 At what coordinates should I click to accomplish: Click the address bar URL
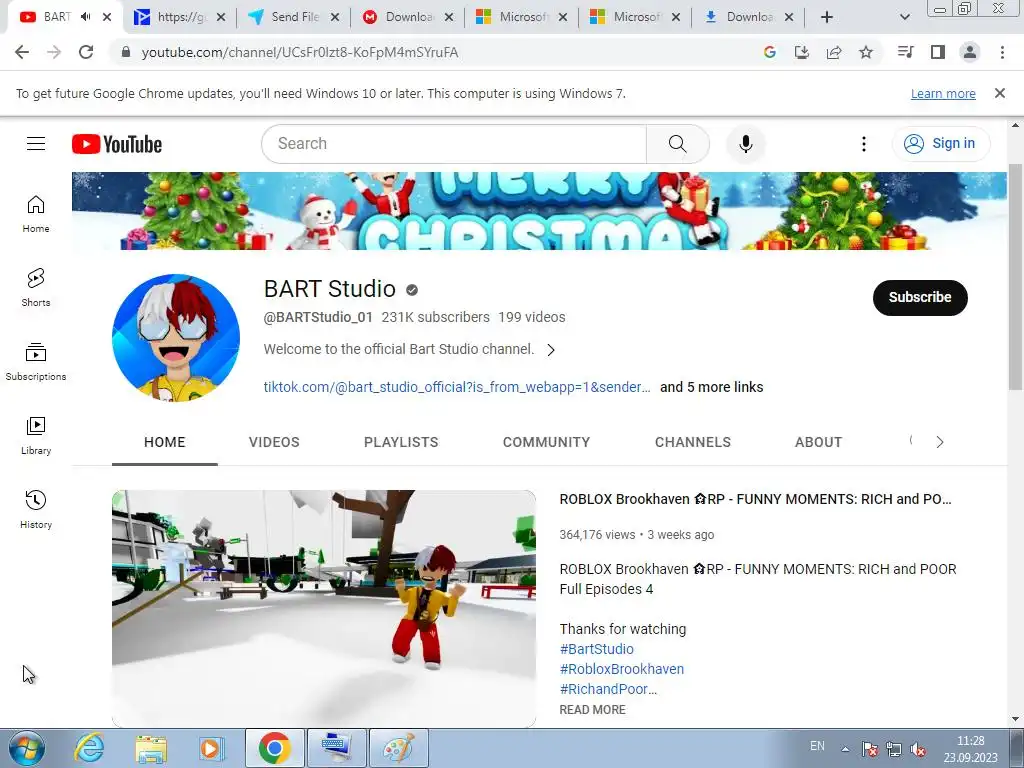300,52
